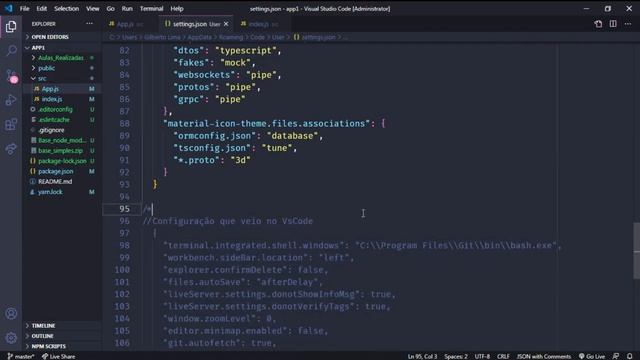The width and height of the screenshot is (640, 360).
Task: Expand the NPM Scripts section
Action: pos(61,346)
